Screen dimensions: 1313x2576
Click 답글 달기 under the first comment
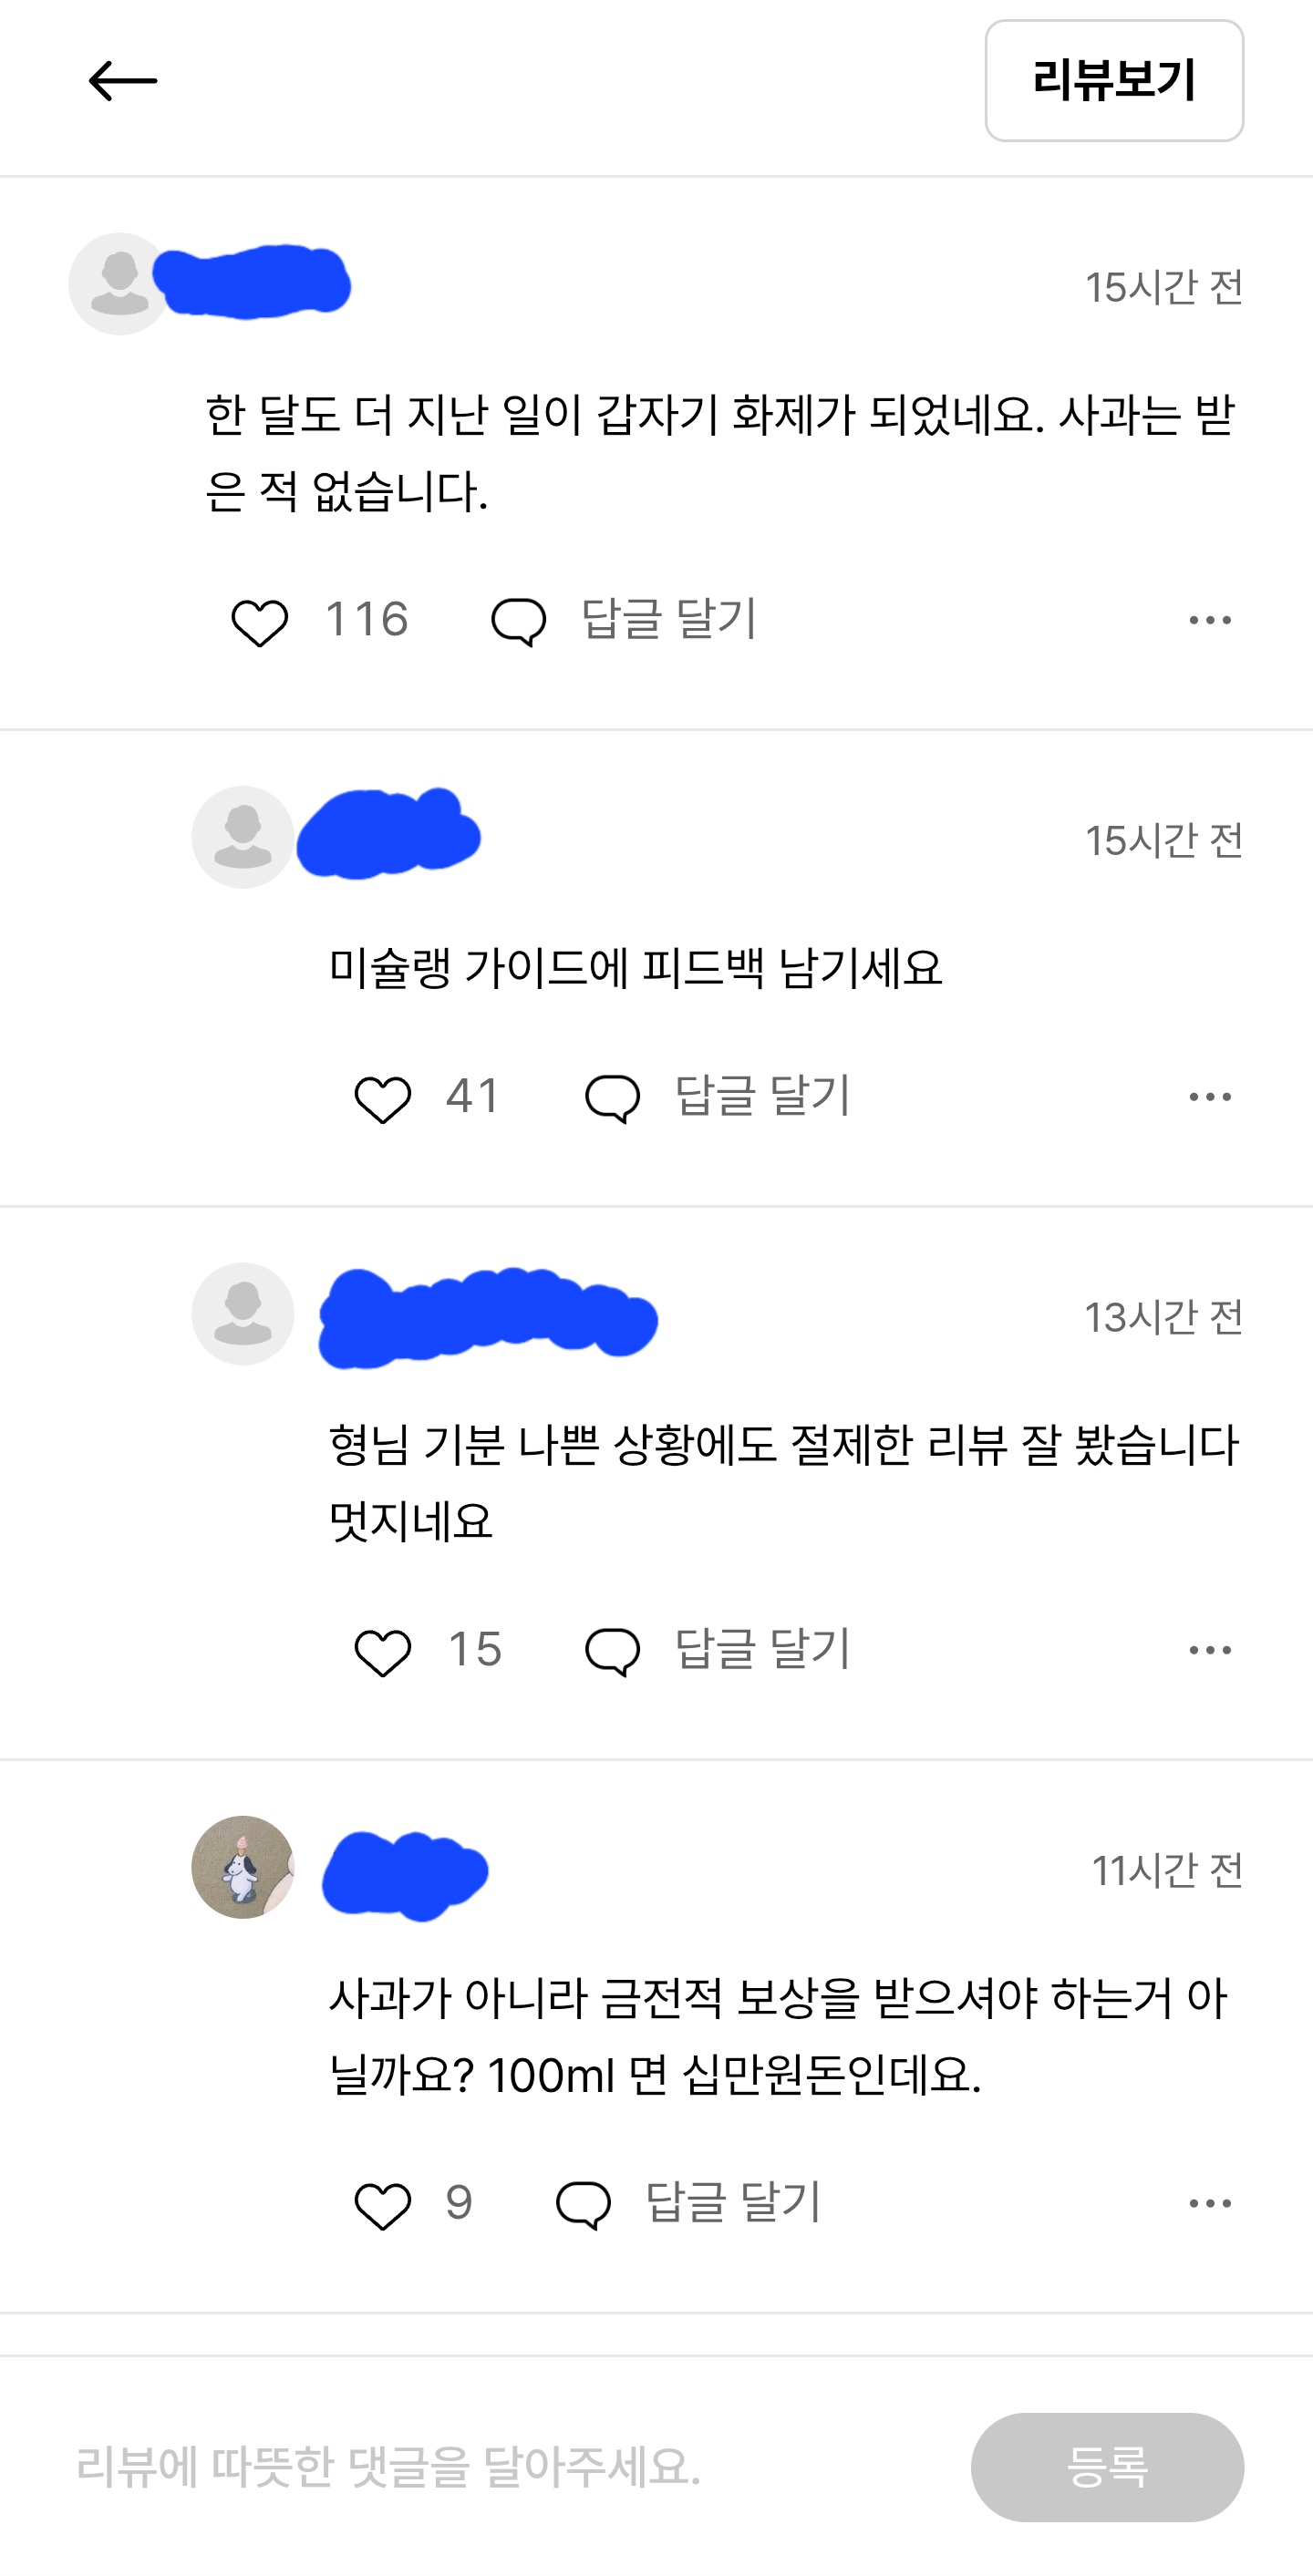coord(669,619)
